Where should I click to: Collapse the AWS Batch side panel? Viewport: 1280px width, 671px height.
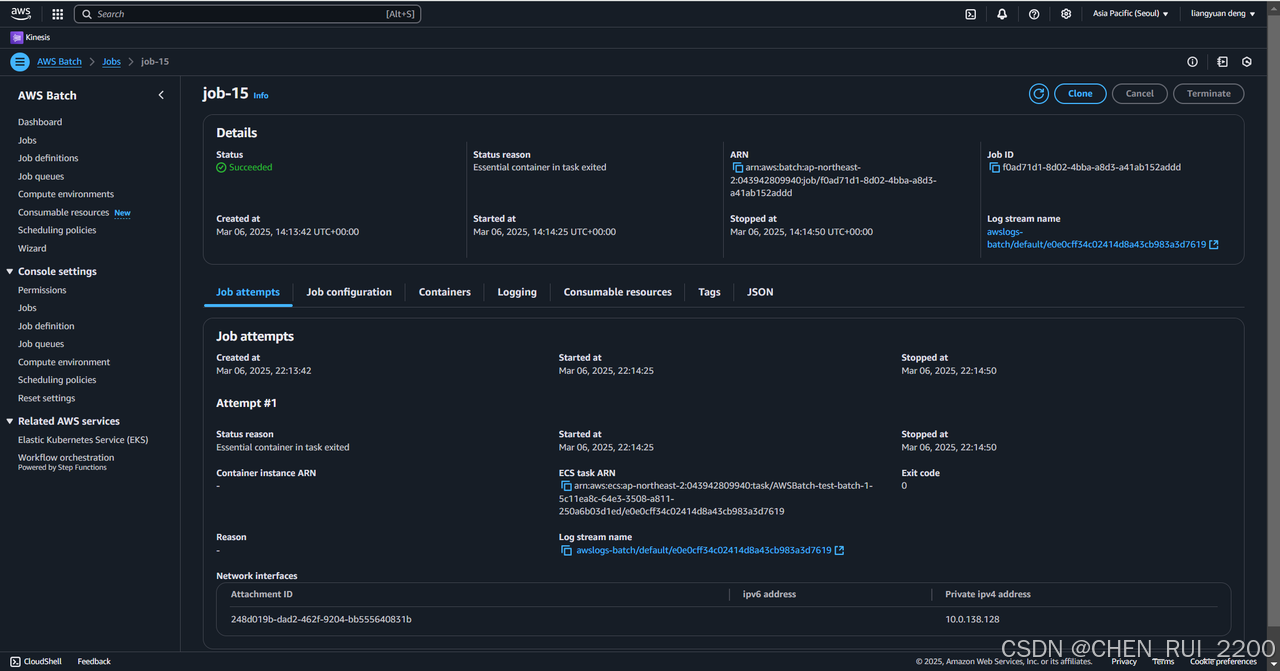tap(161, 95)
